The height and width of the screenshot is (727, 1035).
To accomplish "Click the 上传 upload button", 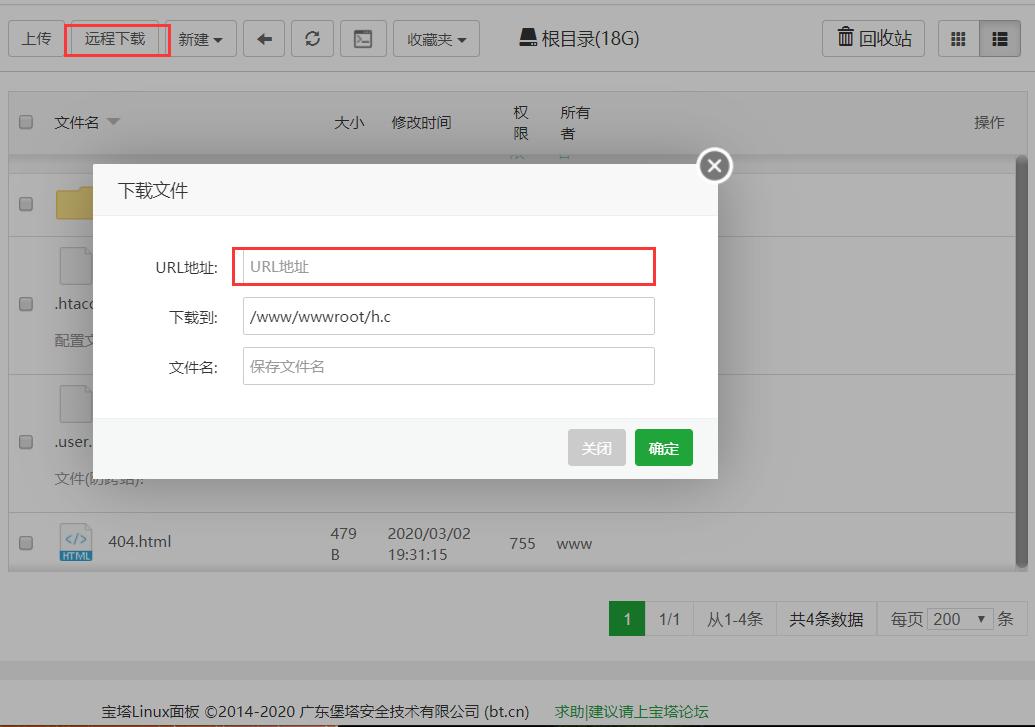I will 36,38.
